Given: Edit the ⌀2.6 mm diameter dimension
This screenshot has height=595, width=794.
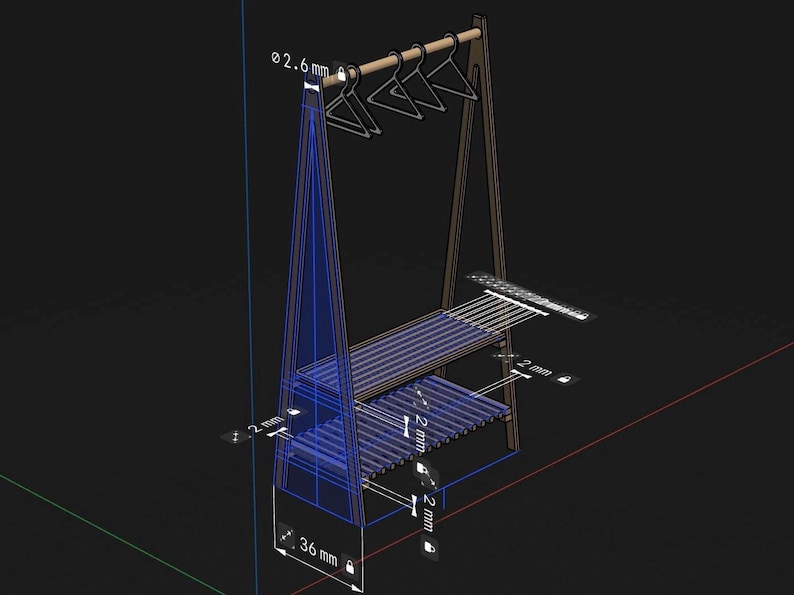Looking at the screenshot, I should click(x=300, y=64).
